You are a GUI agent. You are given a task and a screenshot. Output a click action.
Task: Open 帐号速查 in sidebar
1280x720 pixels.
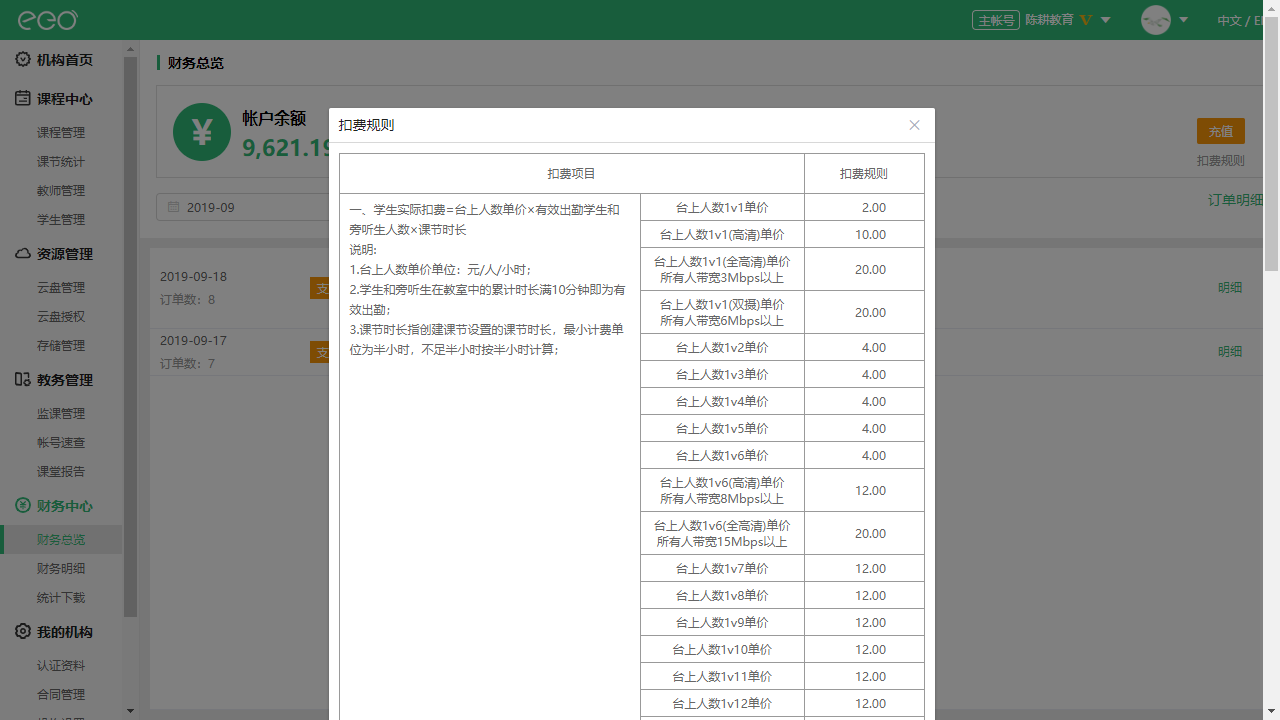[61, 442]
